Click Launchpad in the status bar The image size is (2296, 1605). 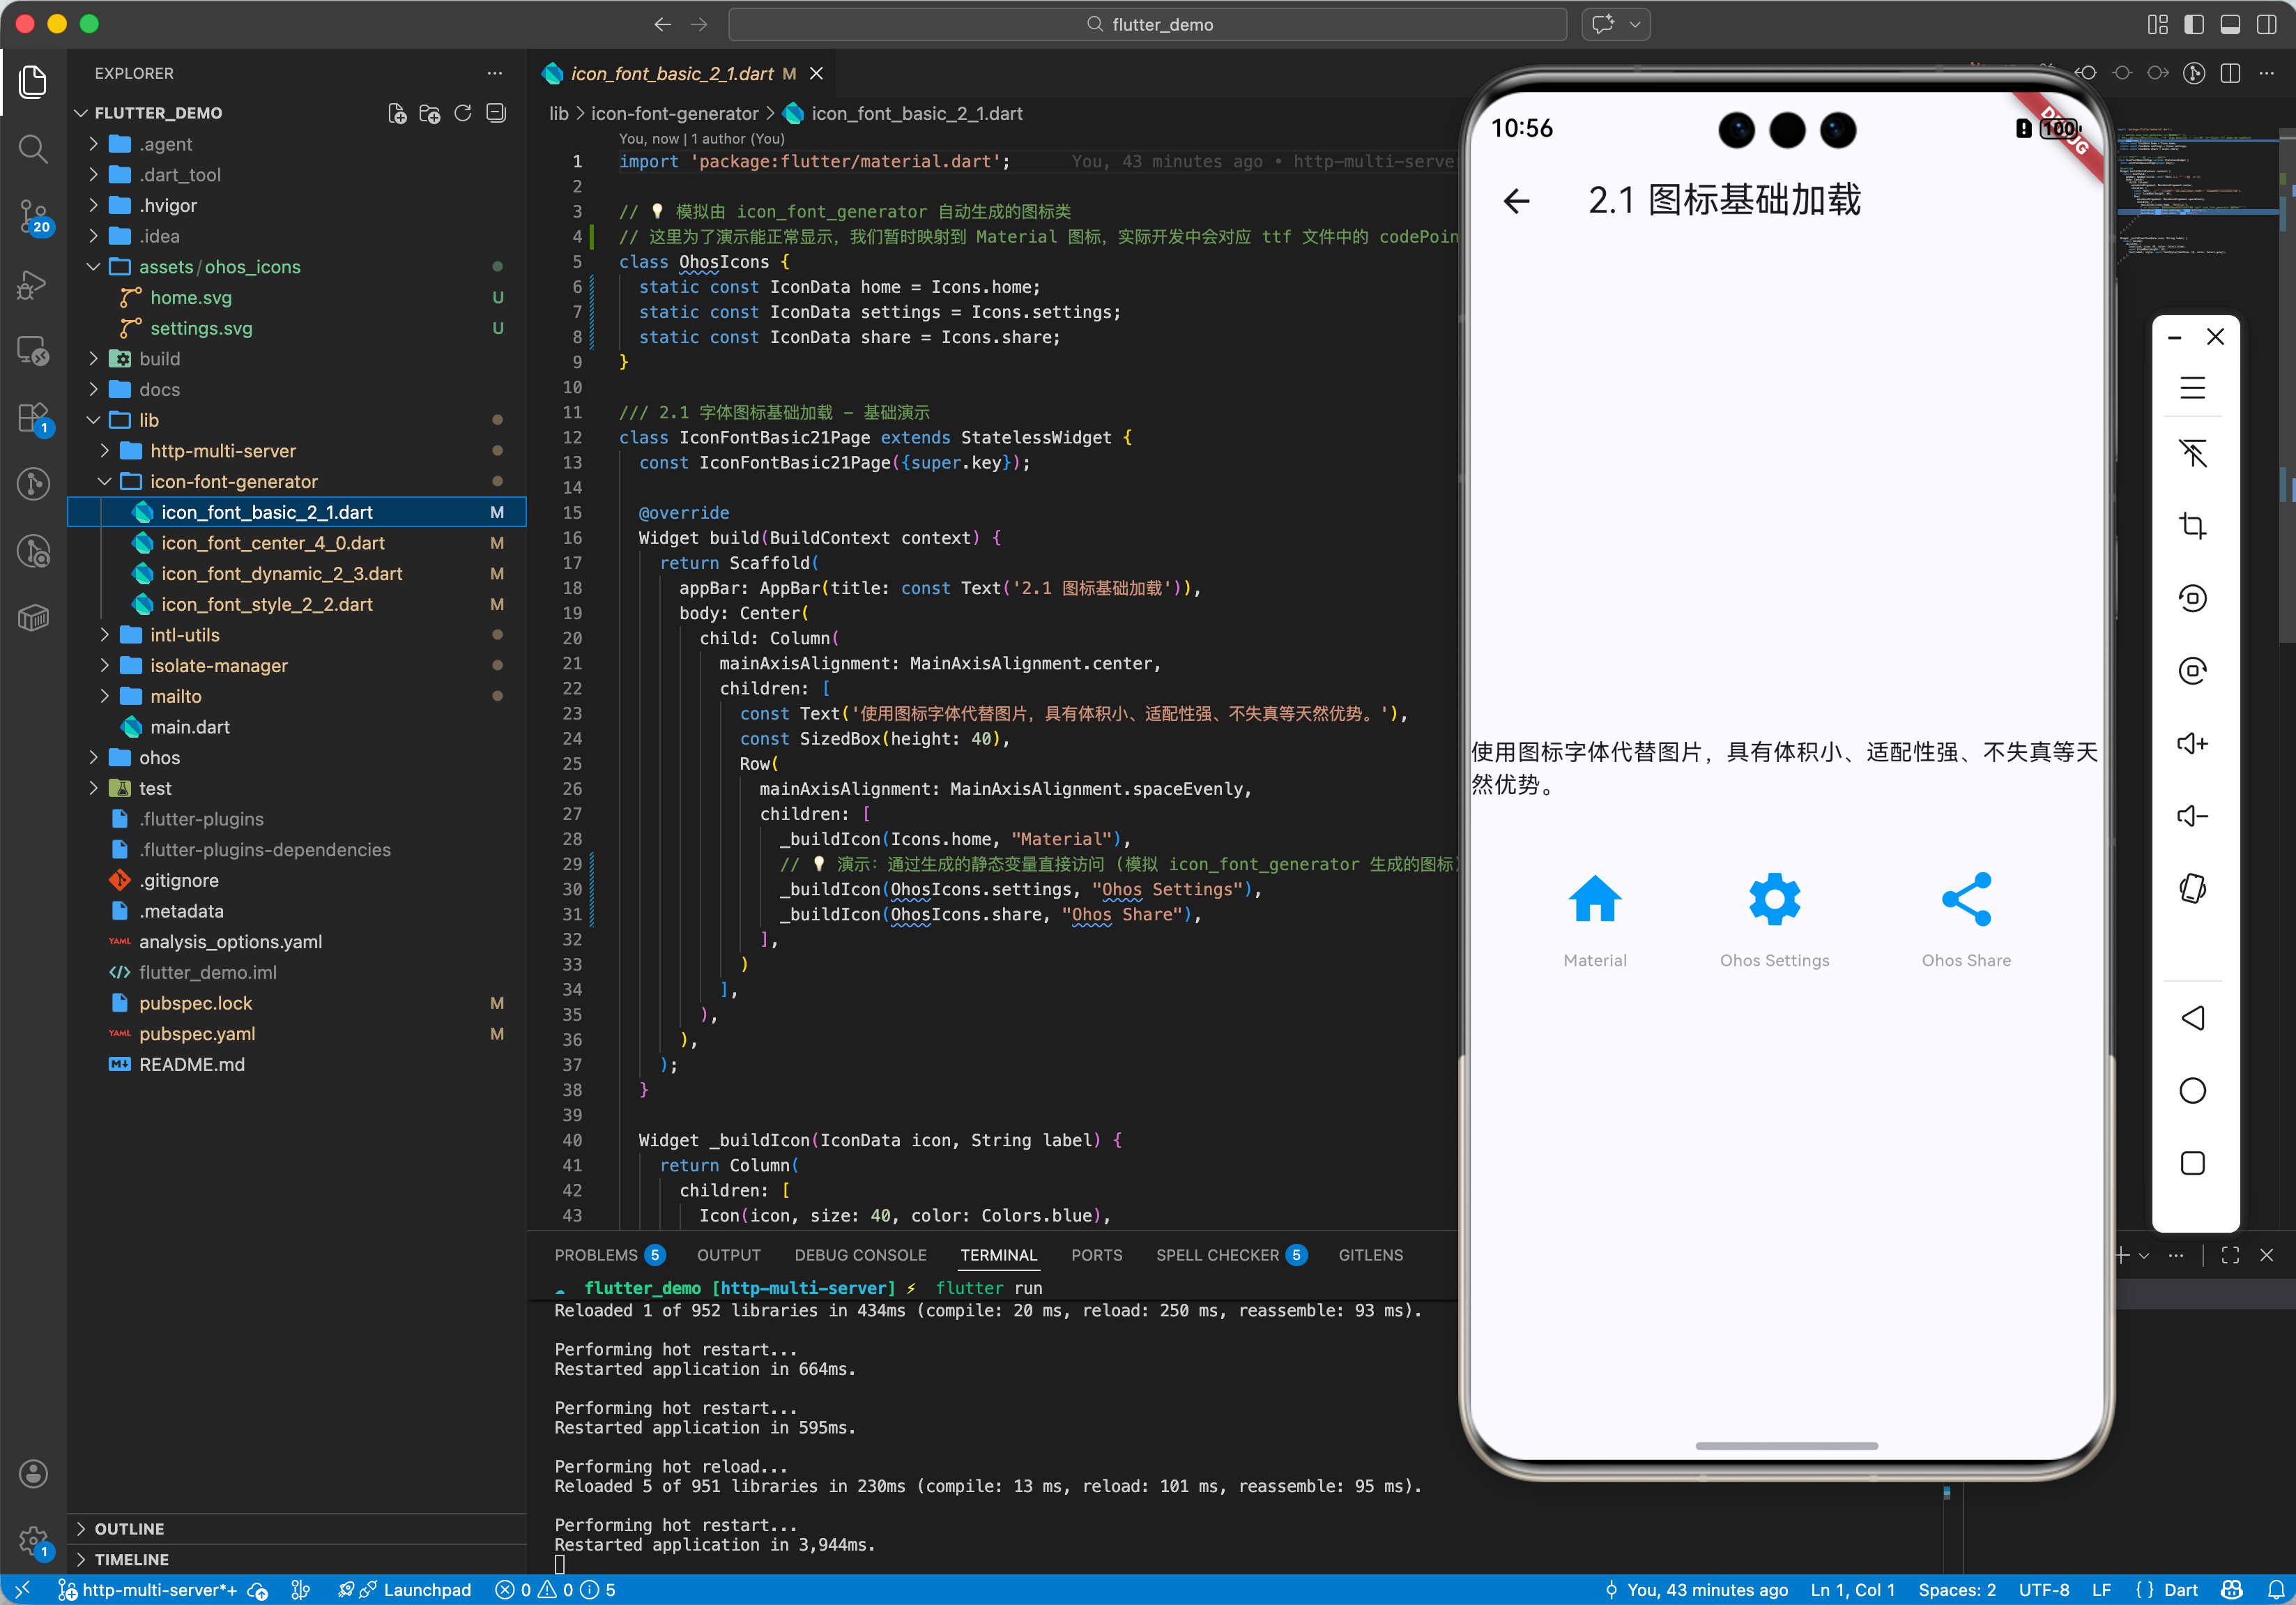426,1590
